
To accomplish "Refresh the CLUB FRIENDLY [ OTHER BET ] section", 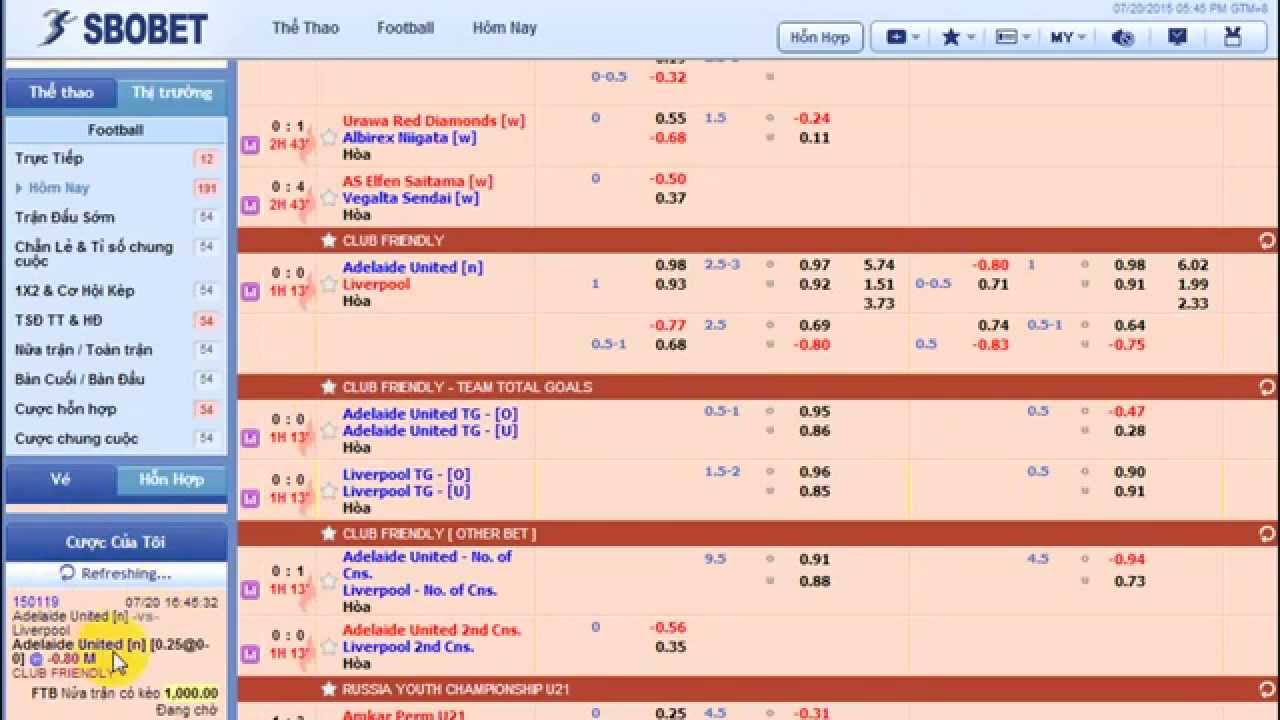I will [1267, 534].
